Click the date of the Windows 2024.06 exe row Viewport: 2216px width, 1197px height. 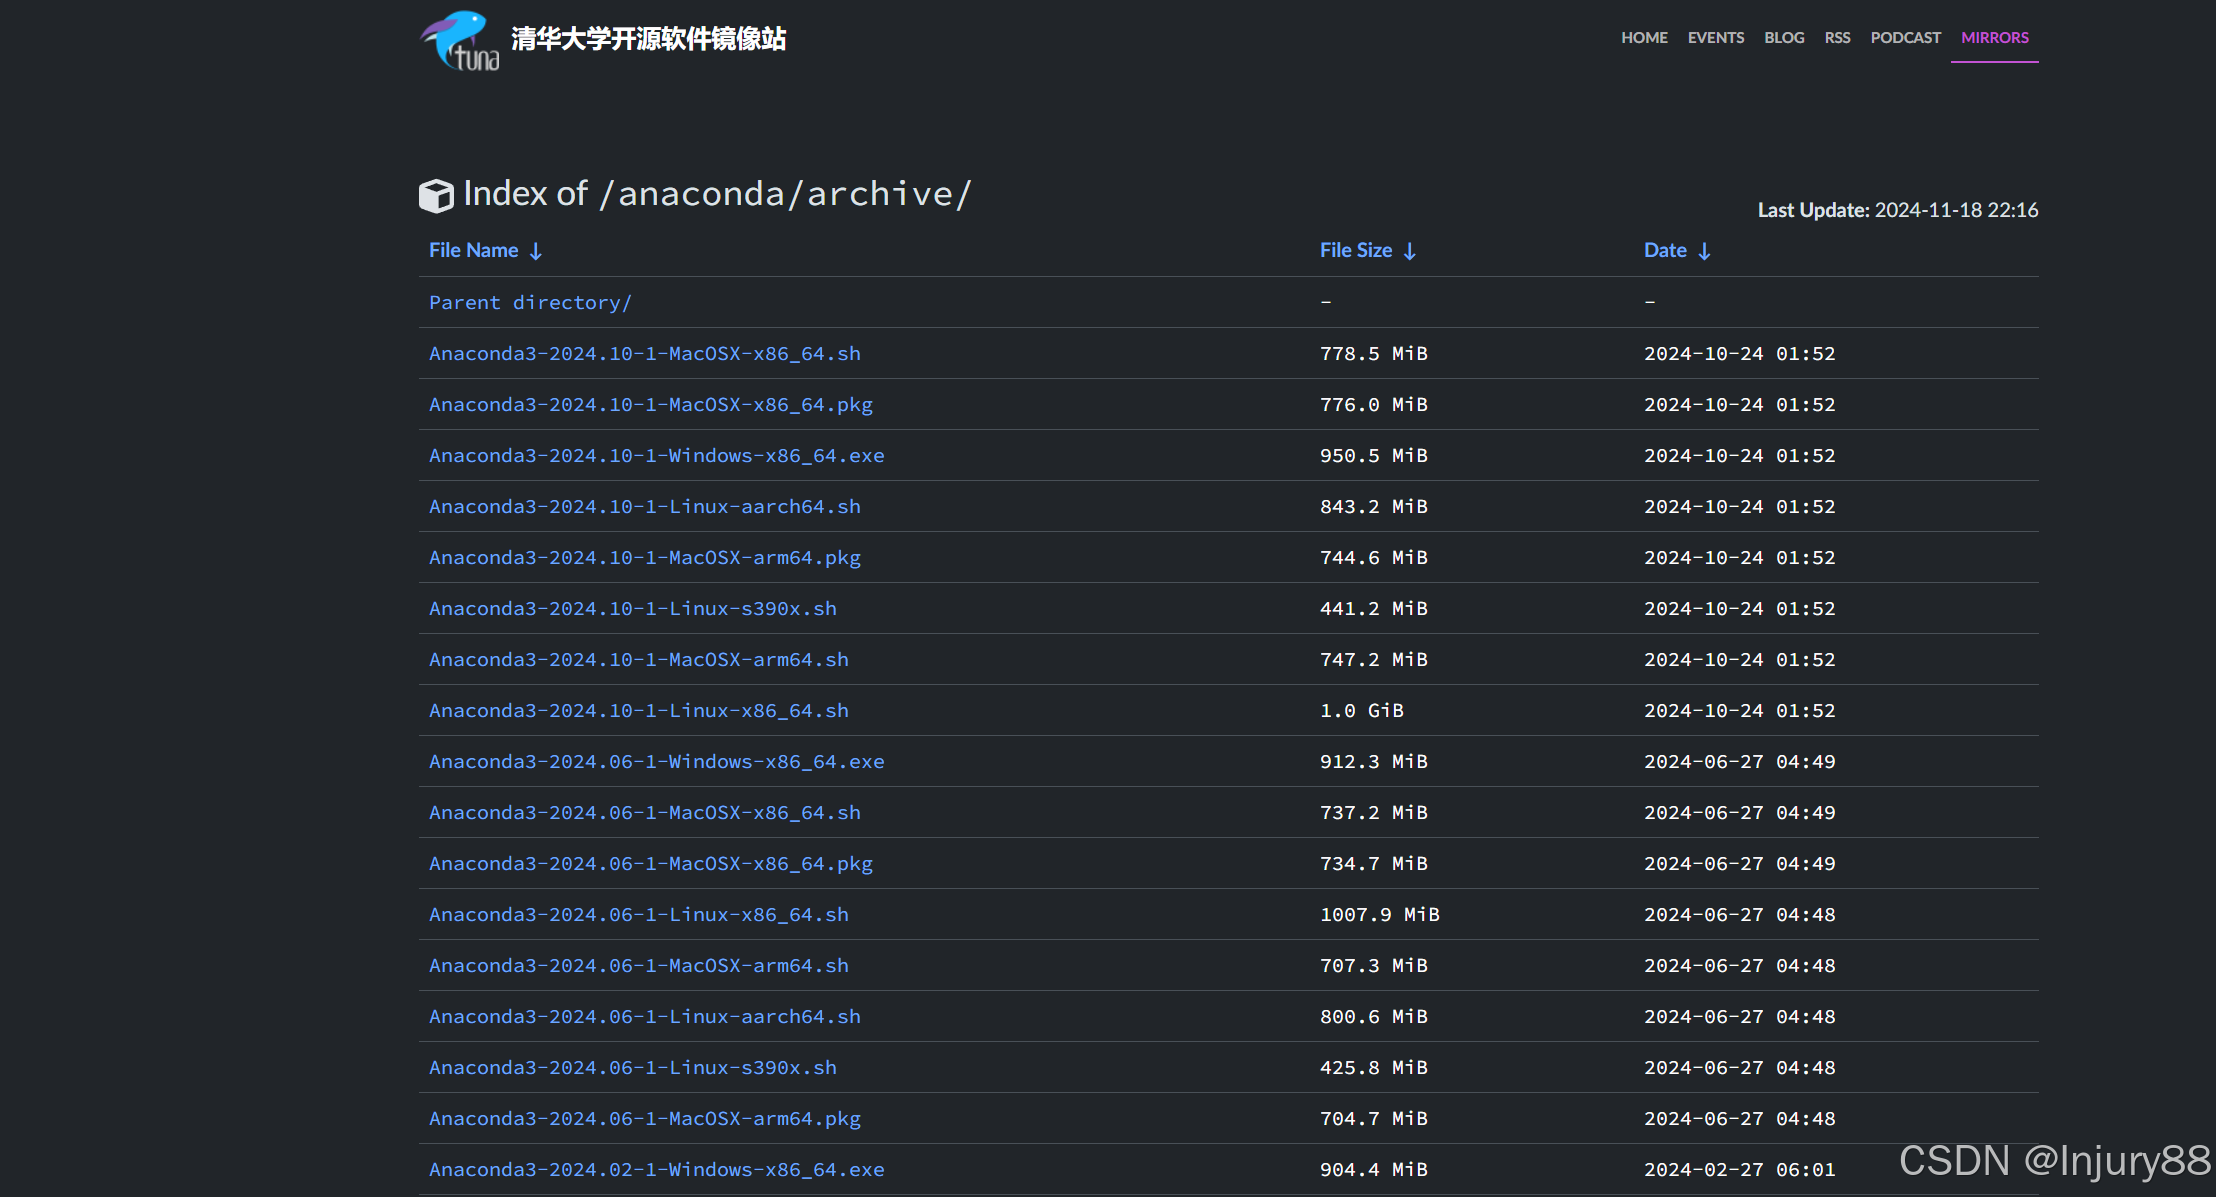[x=1740, y=762]
